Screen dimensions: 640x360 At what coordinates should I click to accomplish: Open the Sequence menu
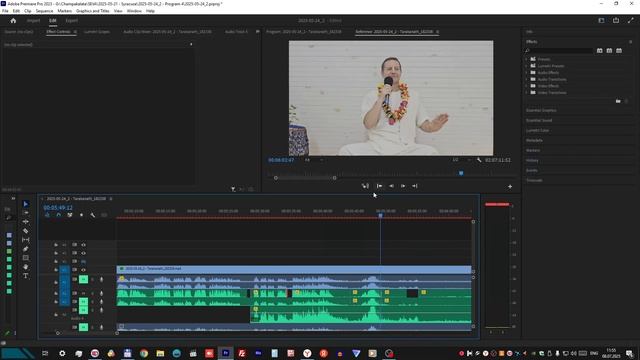[x=44, y=11]
